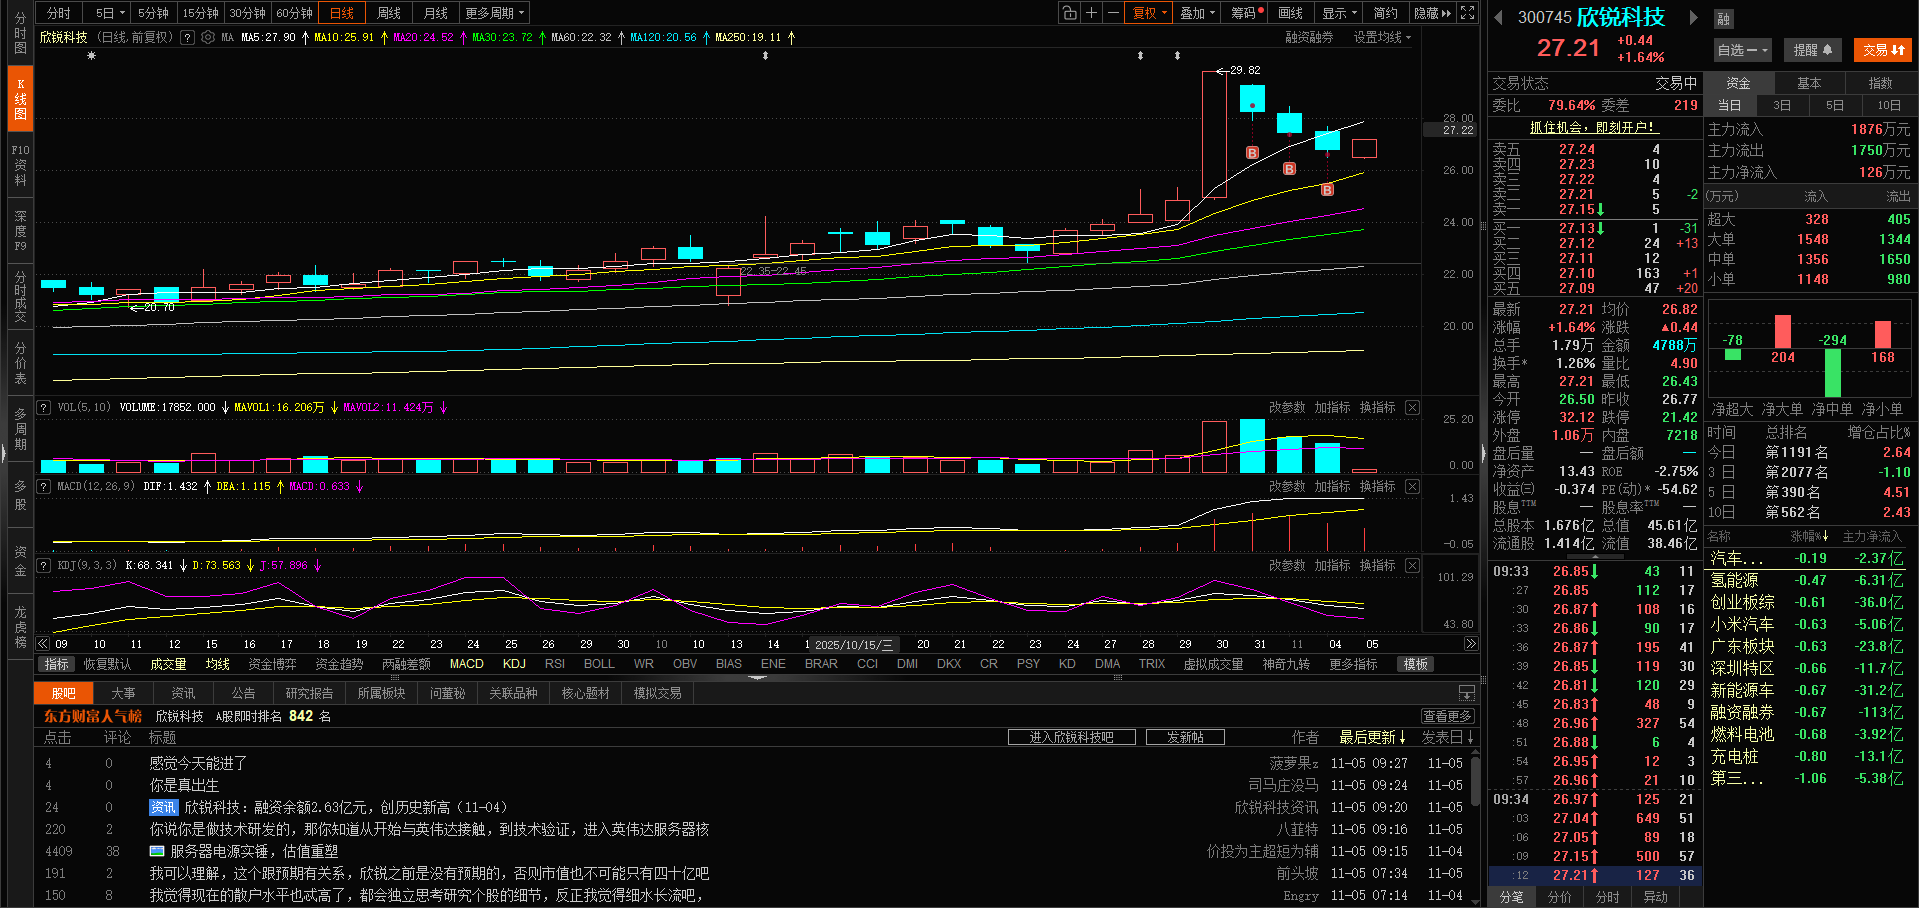Viewport: 1919px width, 908px height.
Task: Expand the 设置均线 dropdown
Action: pyautogui.click(x=1382, y=38)
